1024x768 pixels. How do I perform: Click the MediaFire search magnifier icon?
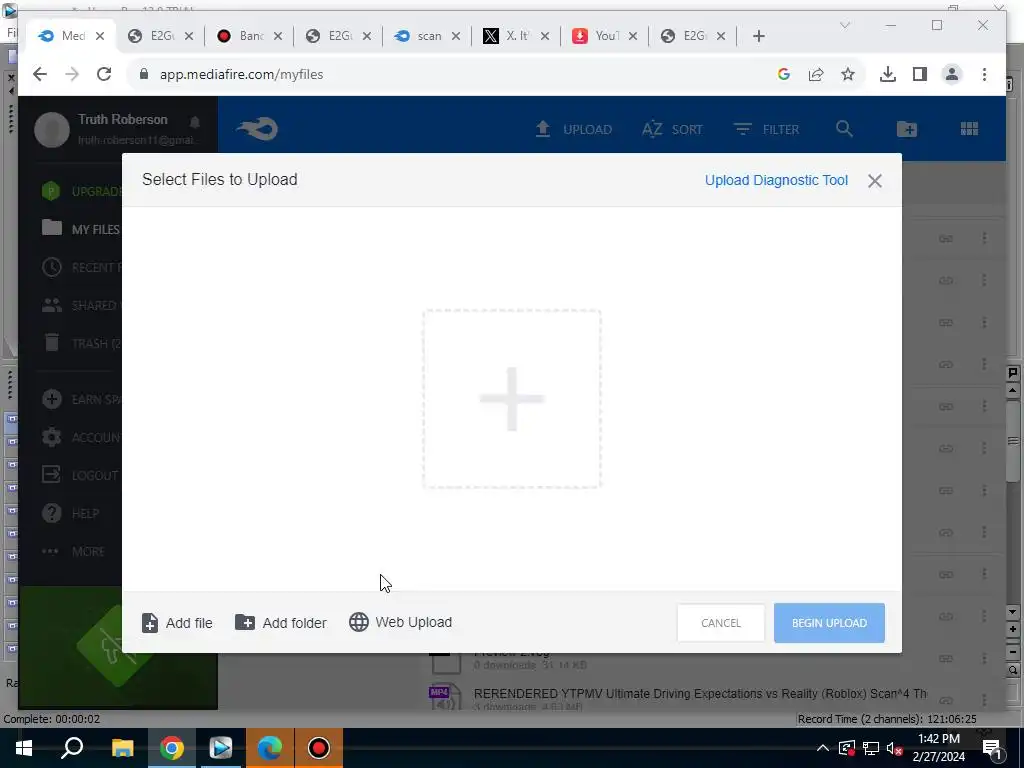(844, 129)
